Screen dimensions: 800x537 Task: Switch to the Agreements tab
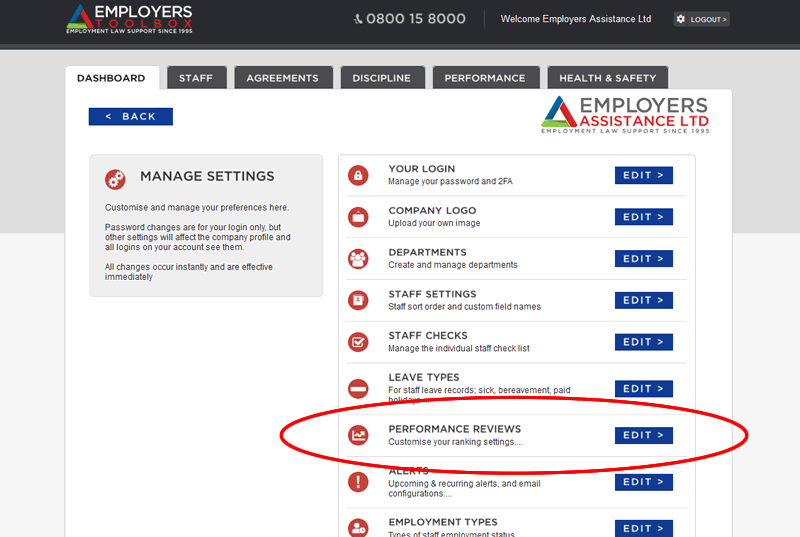[x=282, y=78]
